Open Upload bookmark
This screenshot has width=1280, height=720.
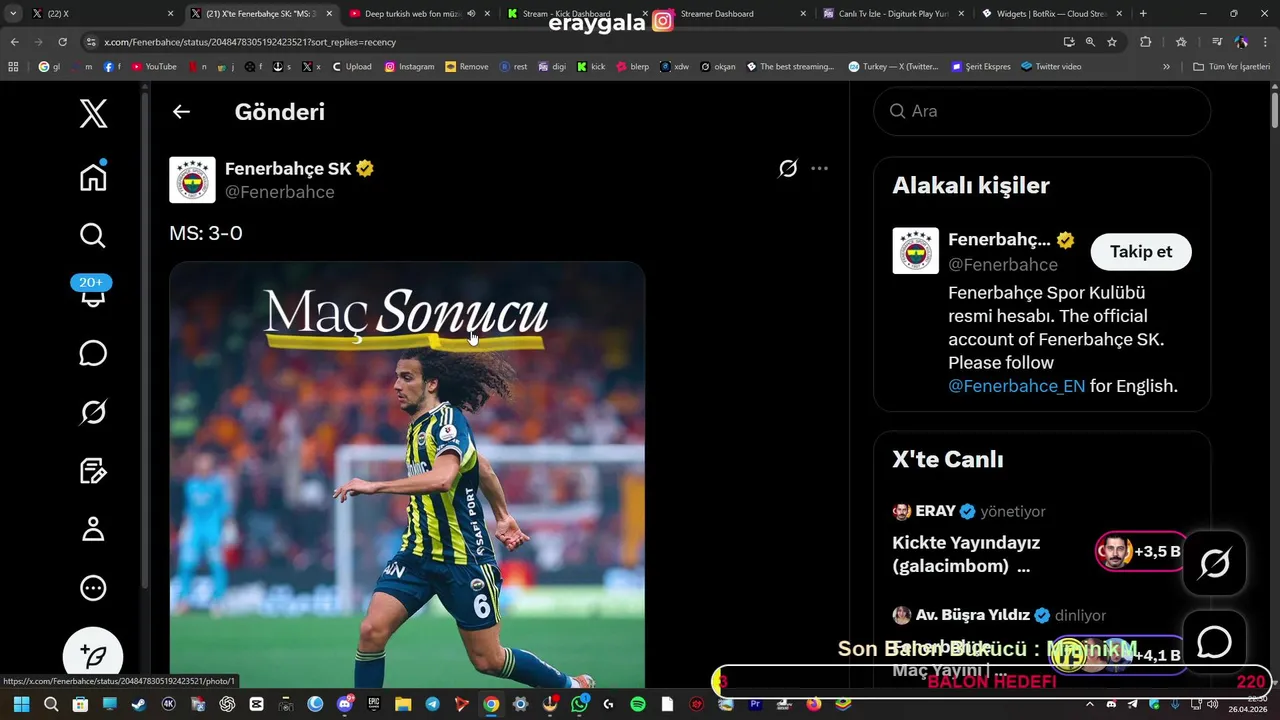point(351,67)
